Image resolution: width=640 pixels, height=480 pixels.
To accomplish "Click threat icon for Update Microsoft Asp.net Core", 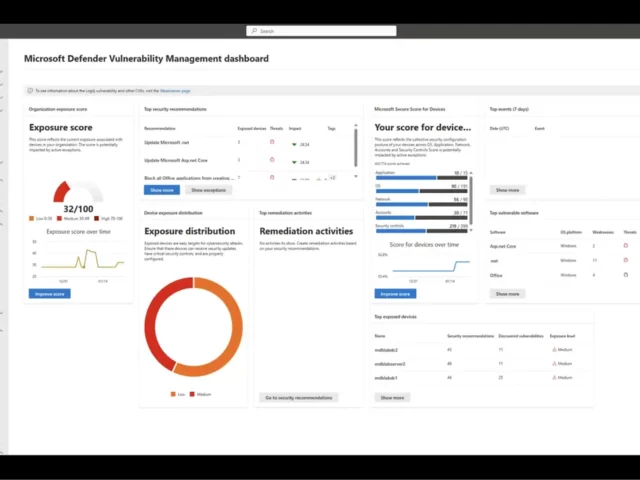I will click(x=272, y=159).
